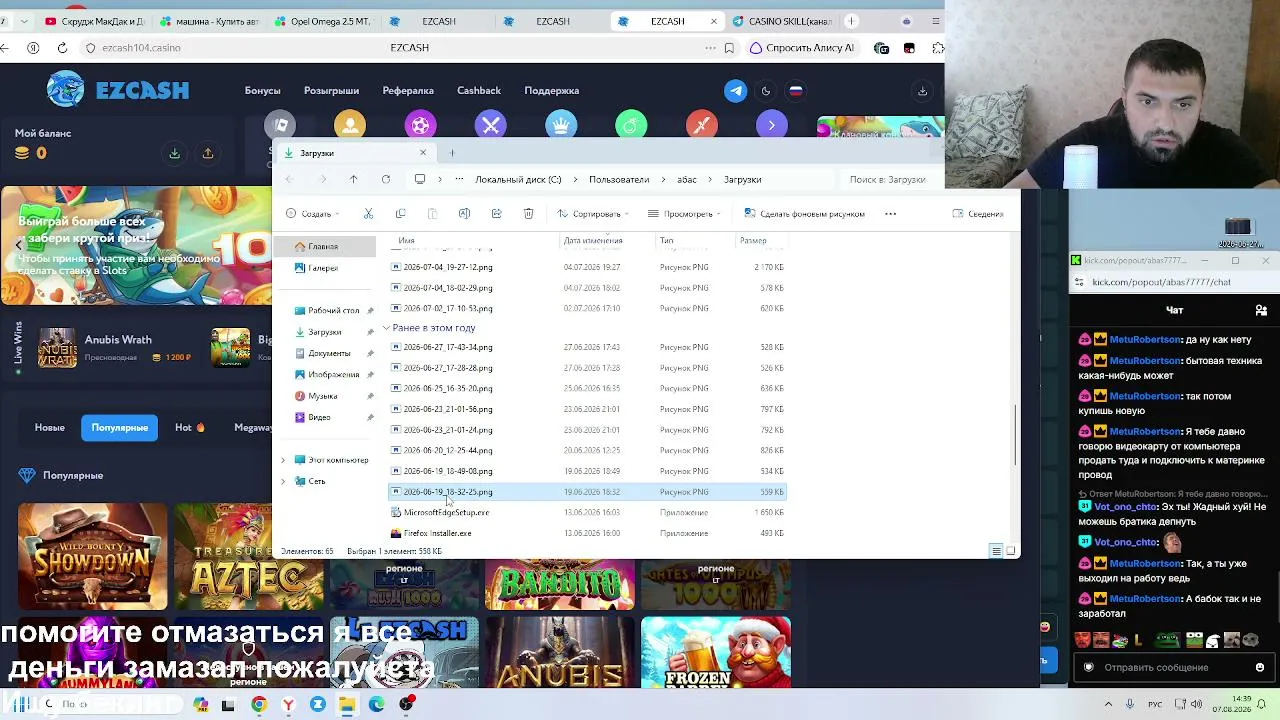
Task: Open new Explorer tab with plus icon
Action: (x=451, y=153)
